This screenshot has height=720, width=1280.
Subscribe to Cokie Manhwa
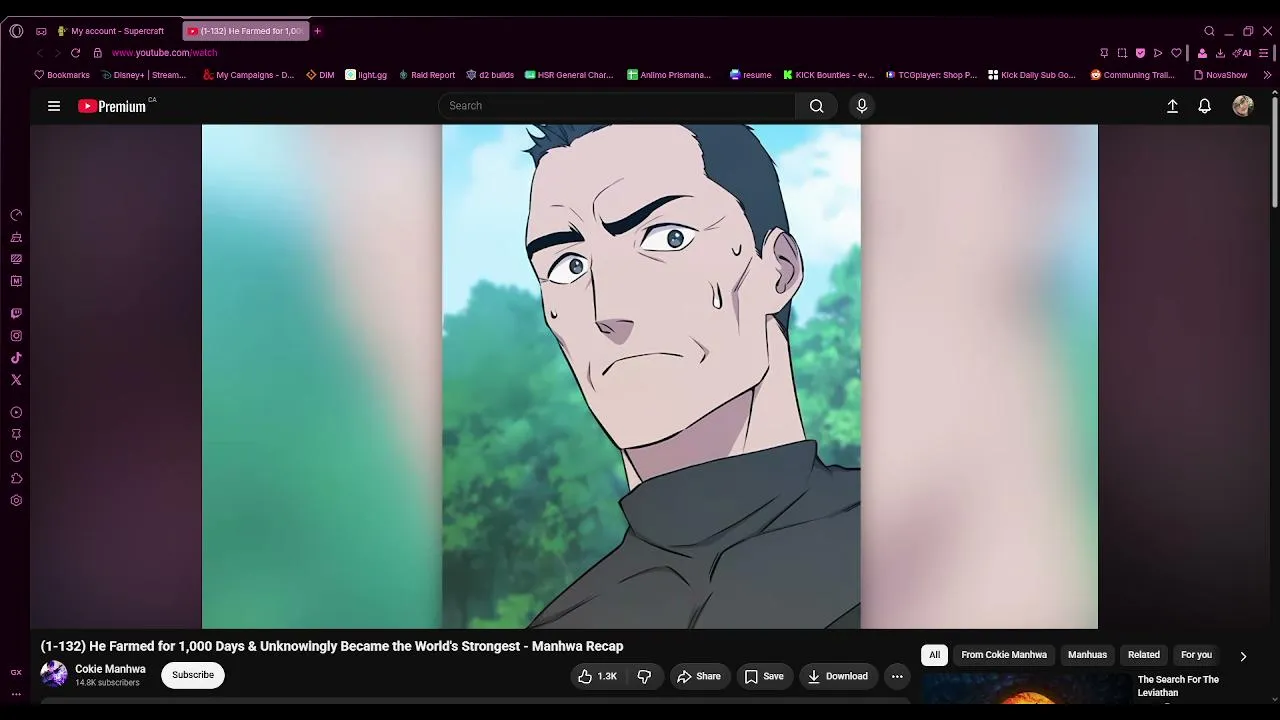pos(193,675)
